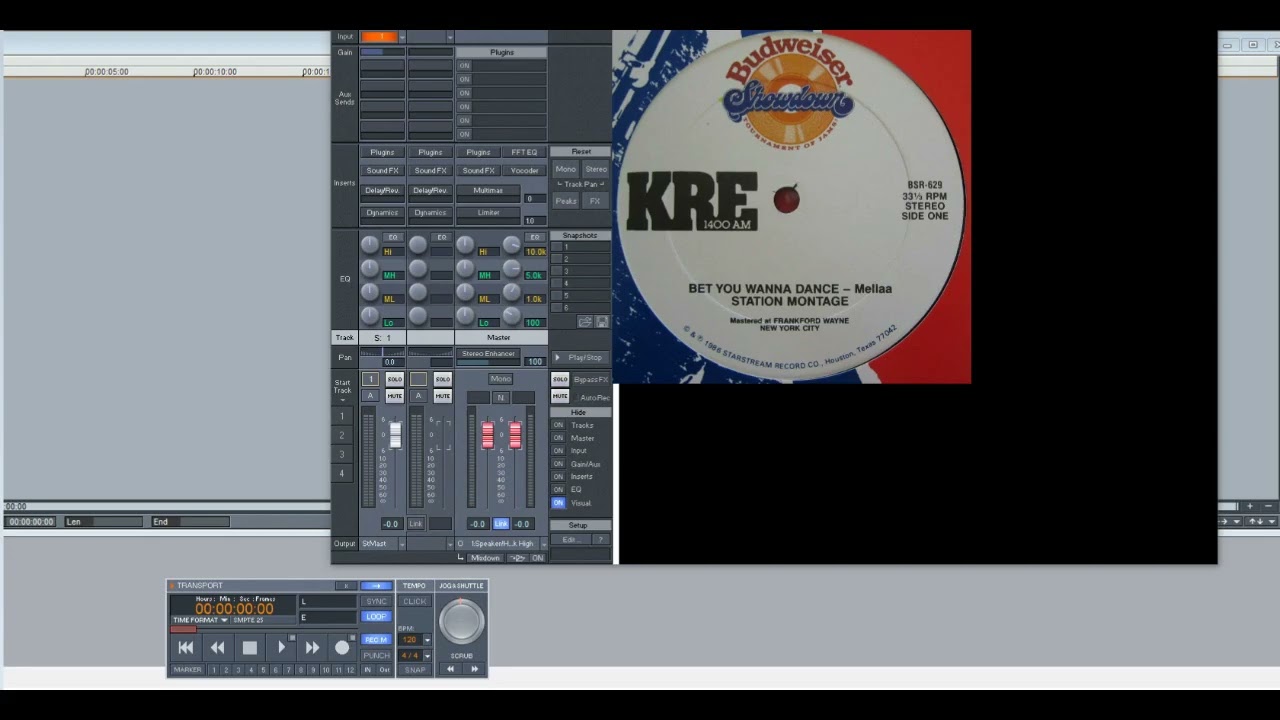Turn the Jog & Shuttle wheel knob
1280x720 pixels.
point(461,621)
